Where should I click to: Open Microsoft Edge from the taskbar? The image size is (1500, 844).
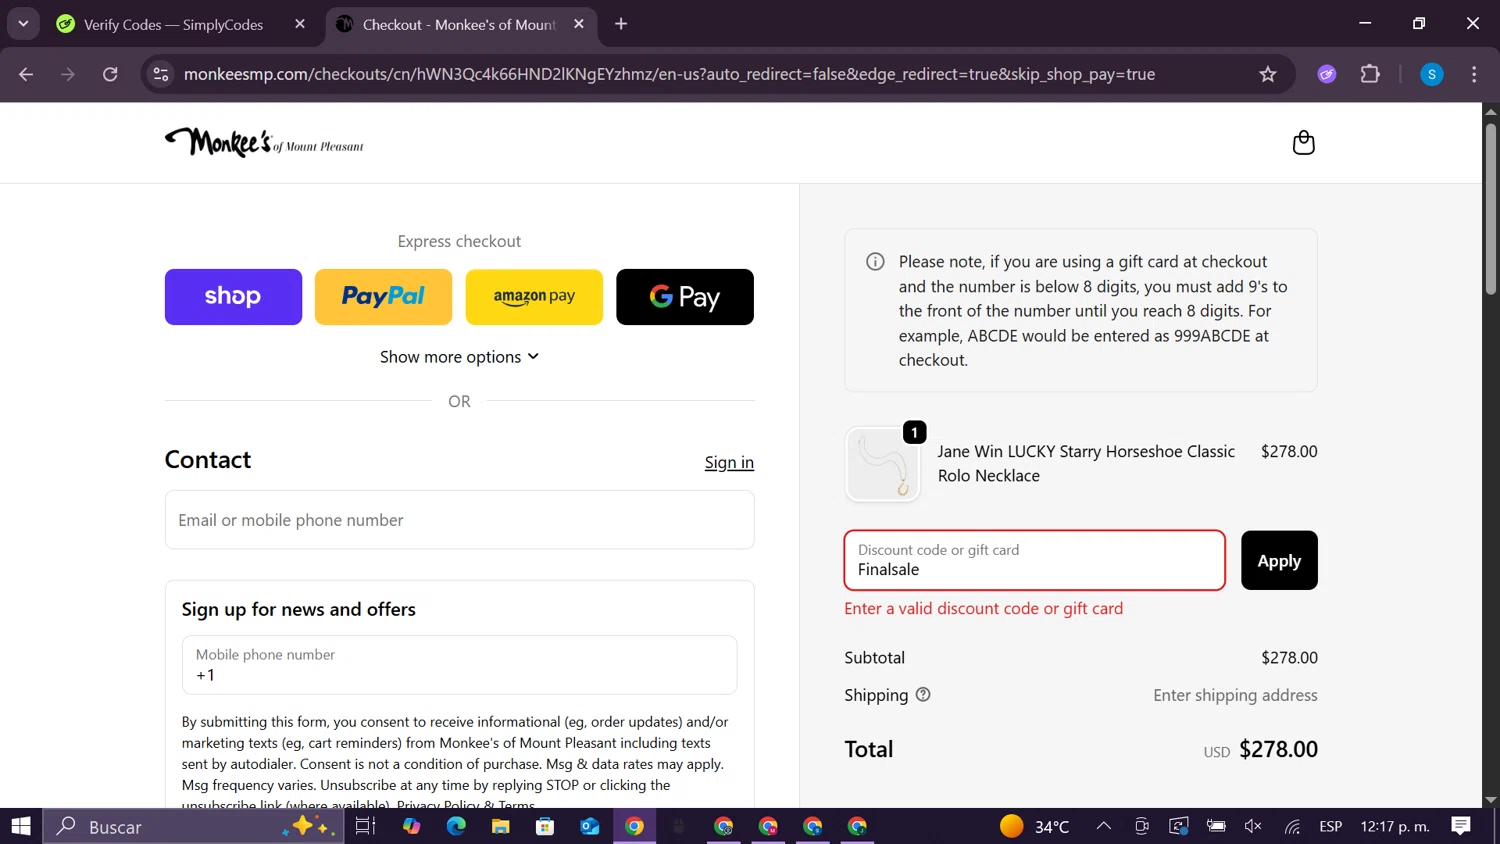coord(456,826)
